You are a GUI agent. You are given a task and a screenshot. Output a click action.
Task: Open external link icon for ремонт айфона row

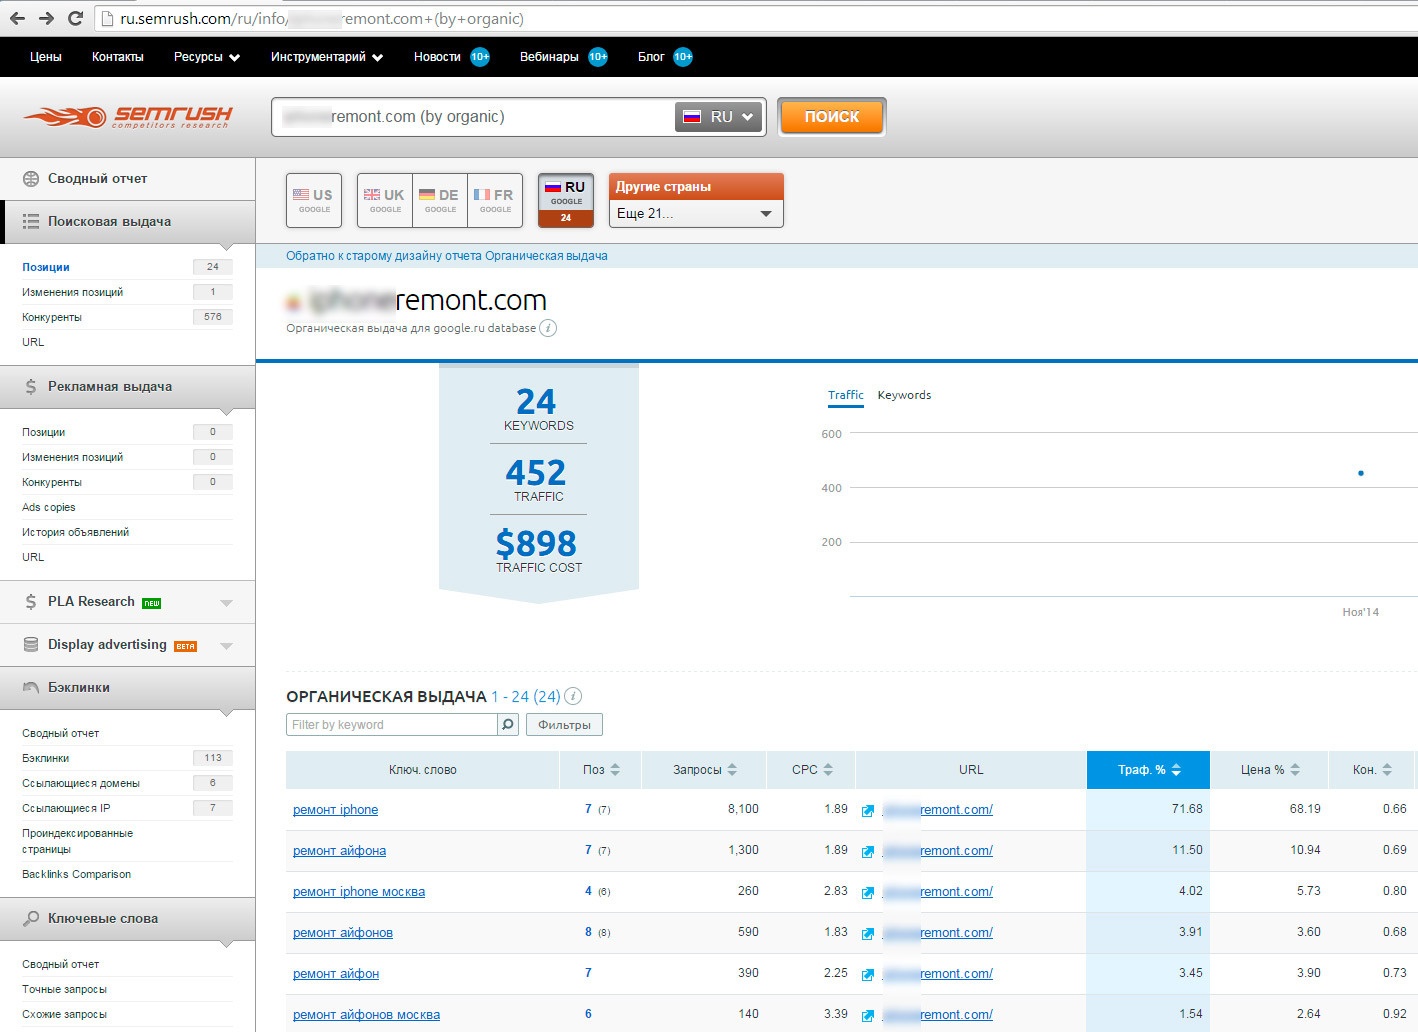[868, 852]
